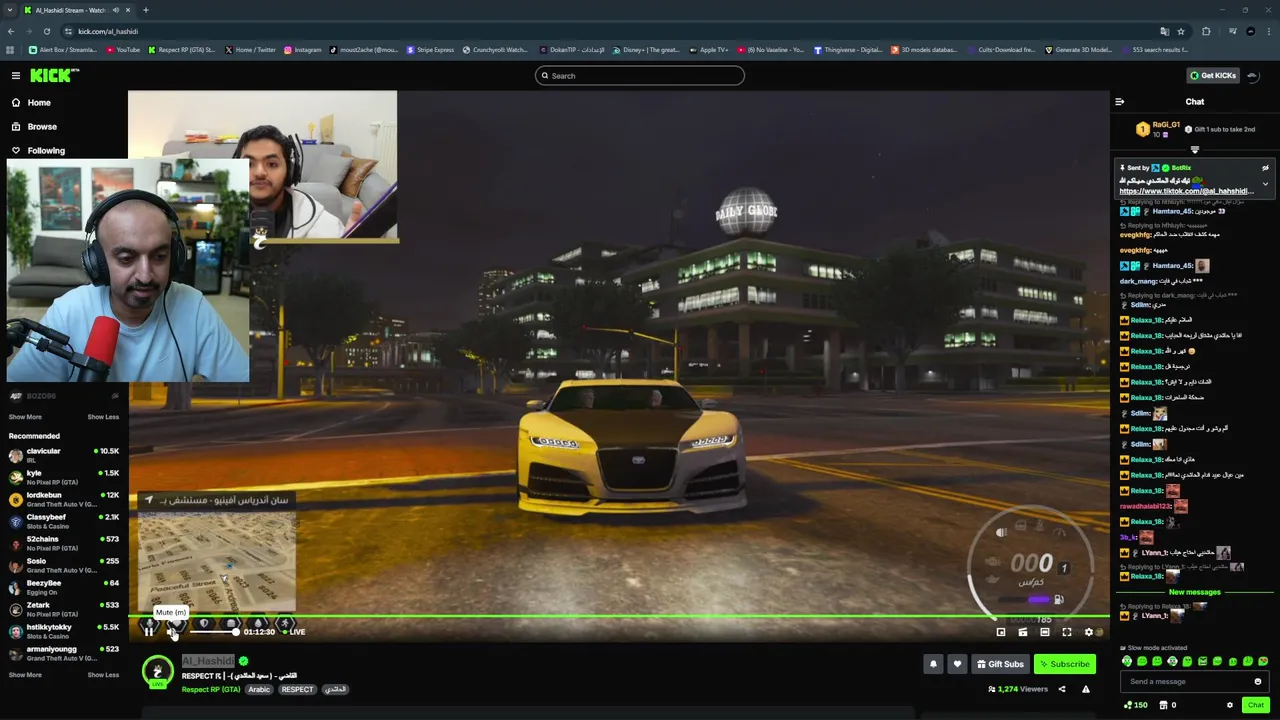Open a new browser tab
This screenshot has width=1280, height=720.
point(145,10)
